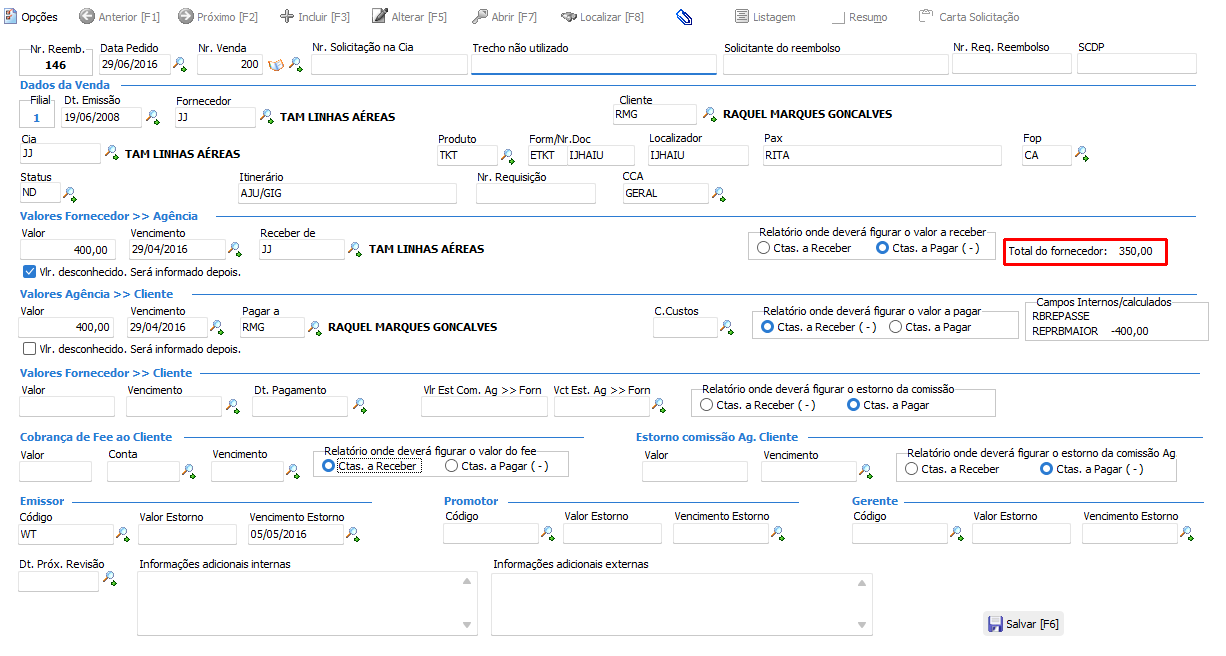The width and height of the screenshot is (1226, 656).
Task: Open Dt. Próx. Revisão date lookup
Action: point(110,578)
